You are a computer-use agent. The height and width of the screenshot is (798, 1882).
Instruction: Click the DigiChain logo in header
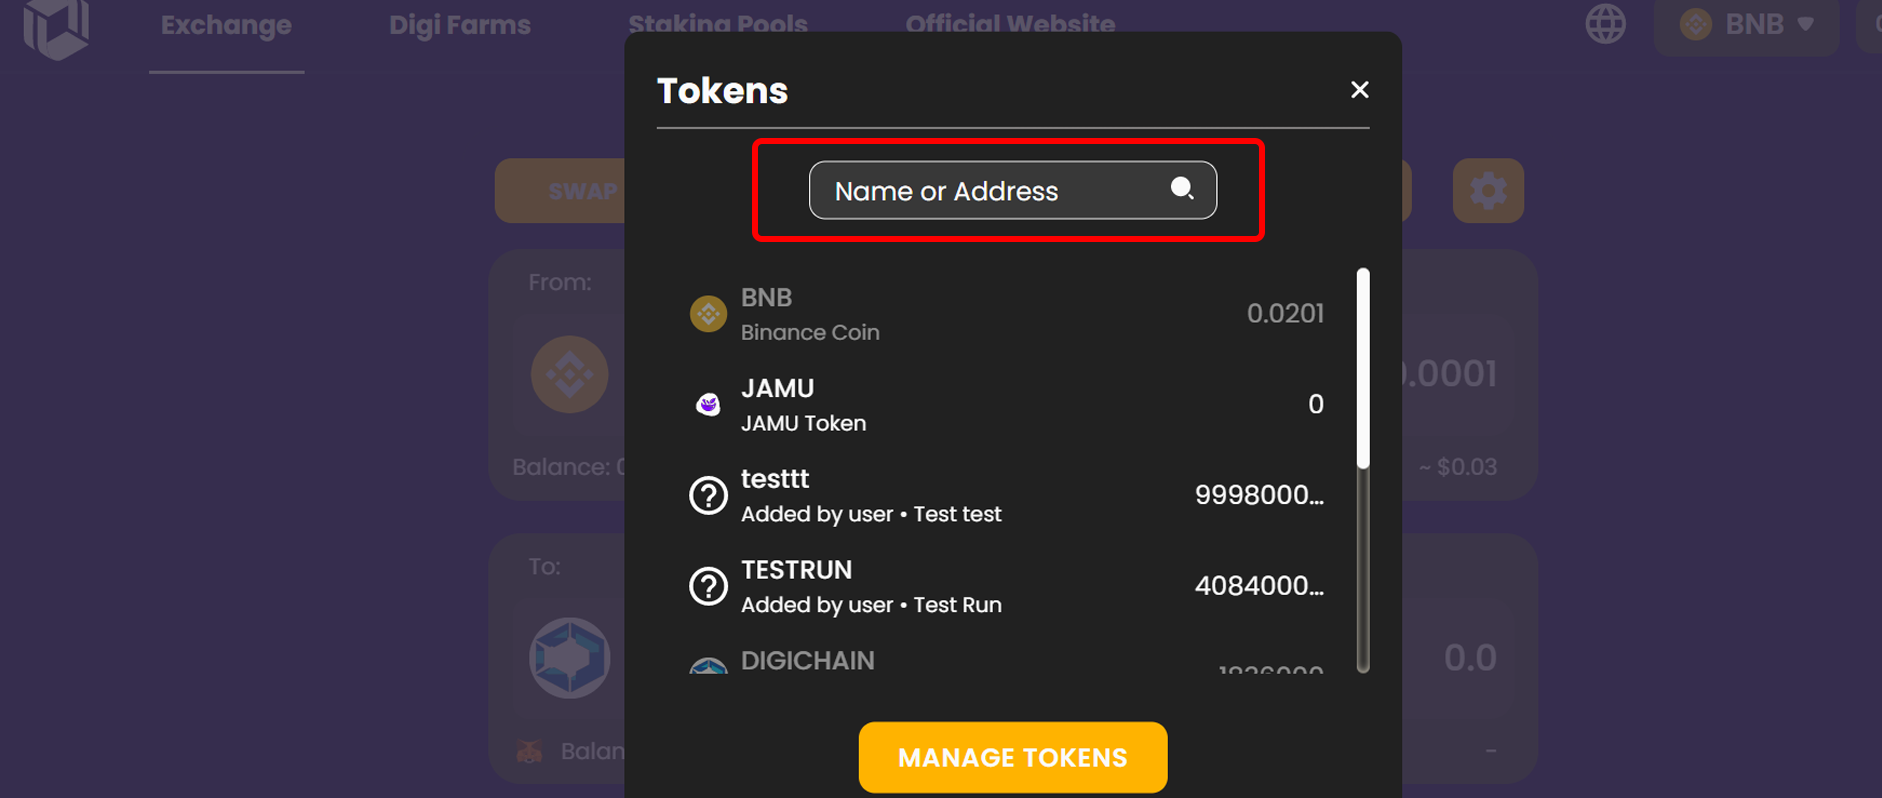[56, 28]
